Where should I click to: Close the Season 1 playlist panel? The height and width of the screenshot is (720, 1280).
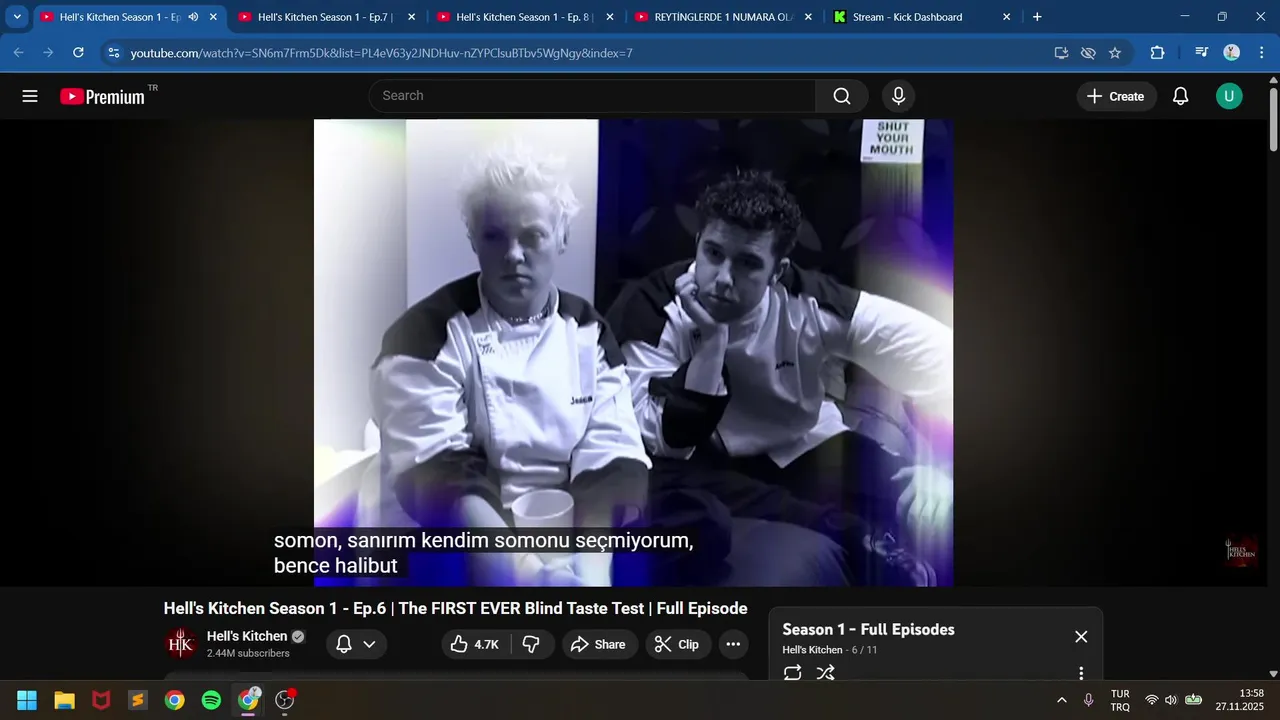point(1081,637)
